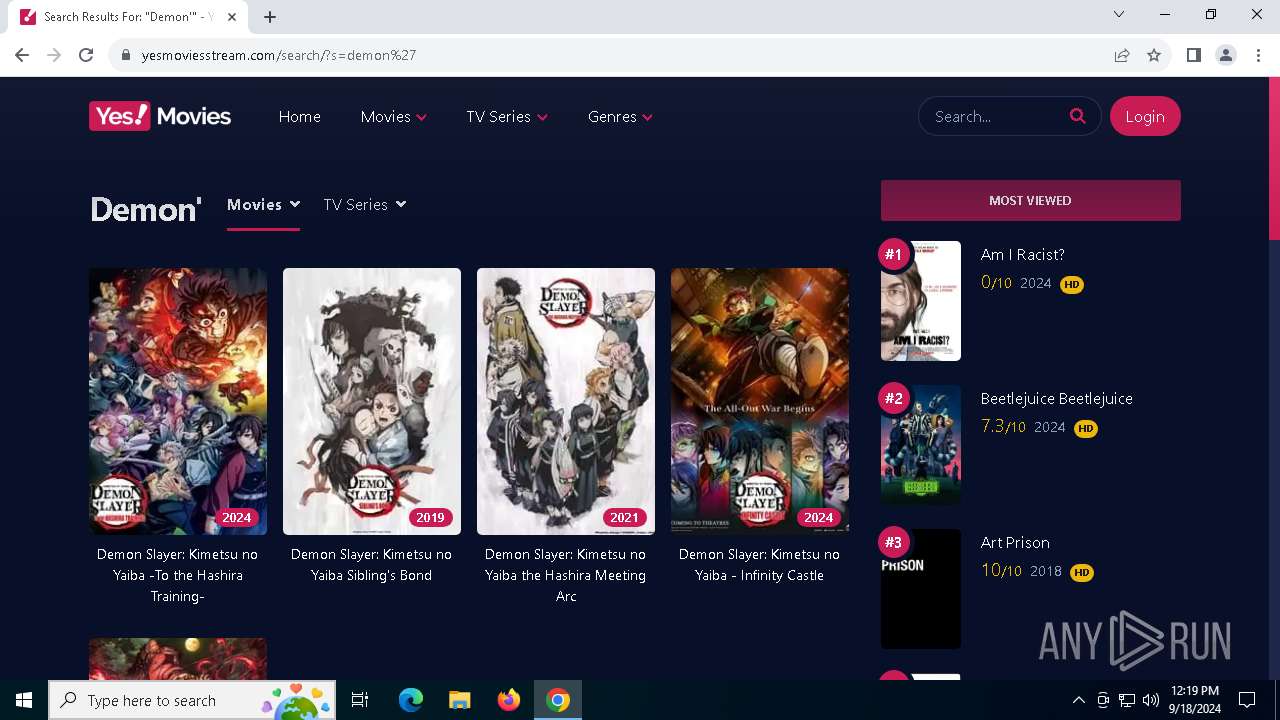The image size is (1280, 720).
Task: Launch Firefox from taskbar
Action: pos(508,700)
